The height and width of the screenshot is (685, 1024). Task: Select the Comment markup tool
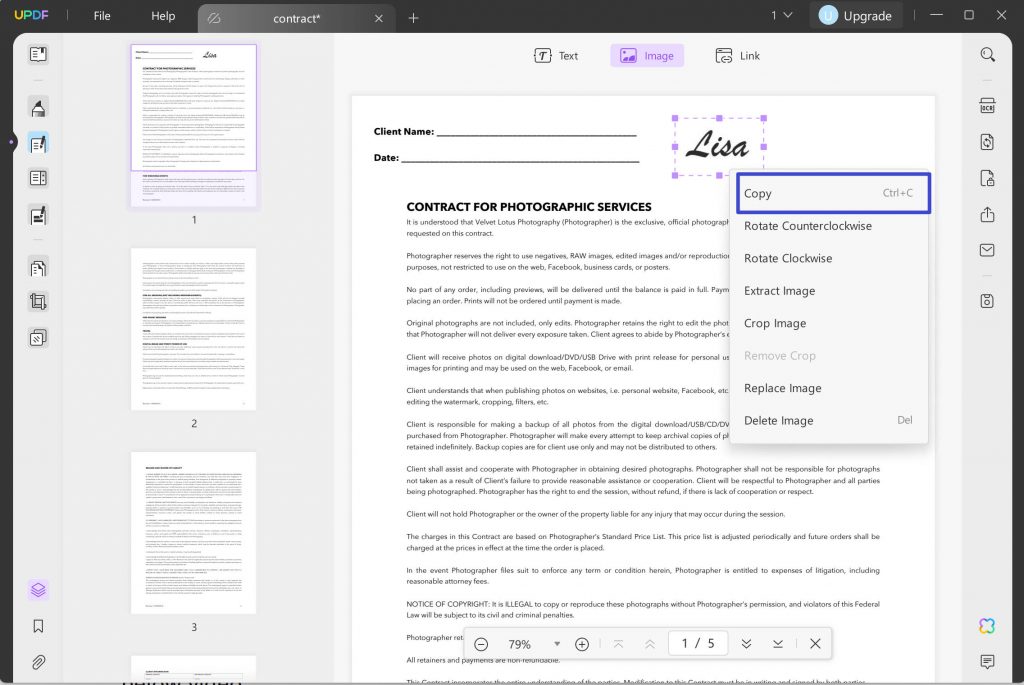[x=37, y=107]
